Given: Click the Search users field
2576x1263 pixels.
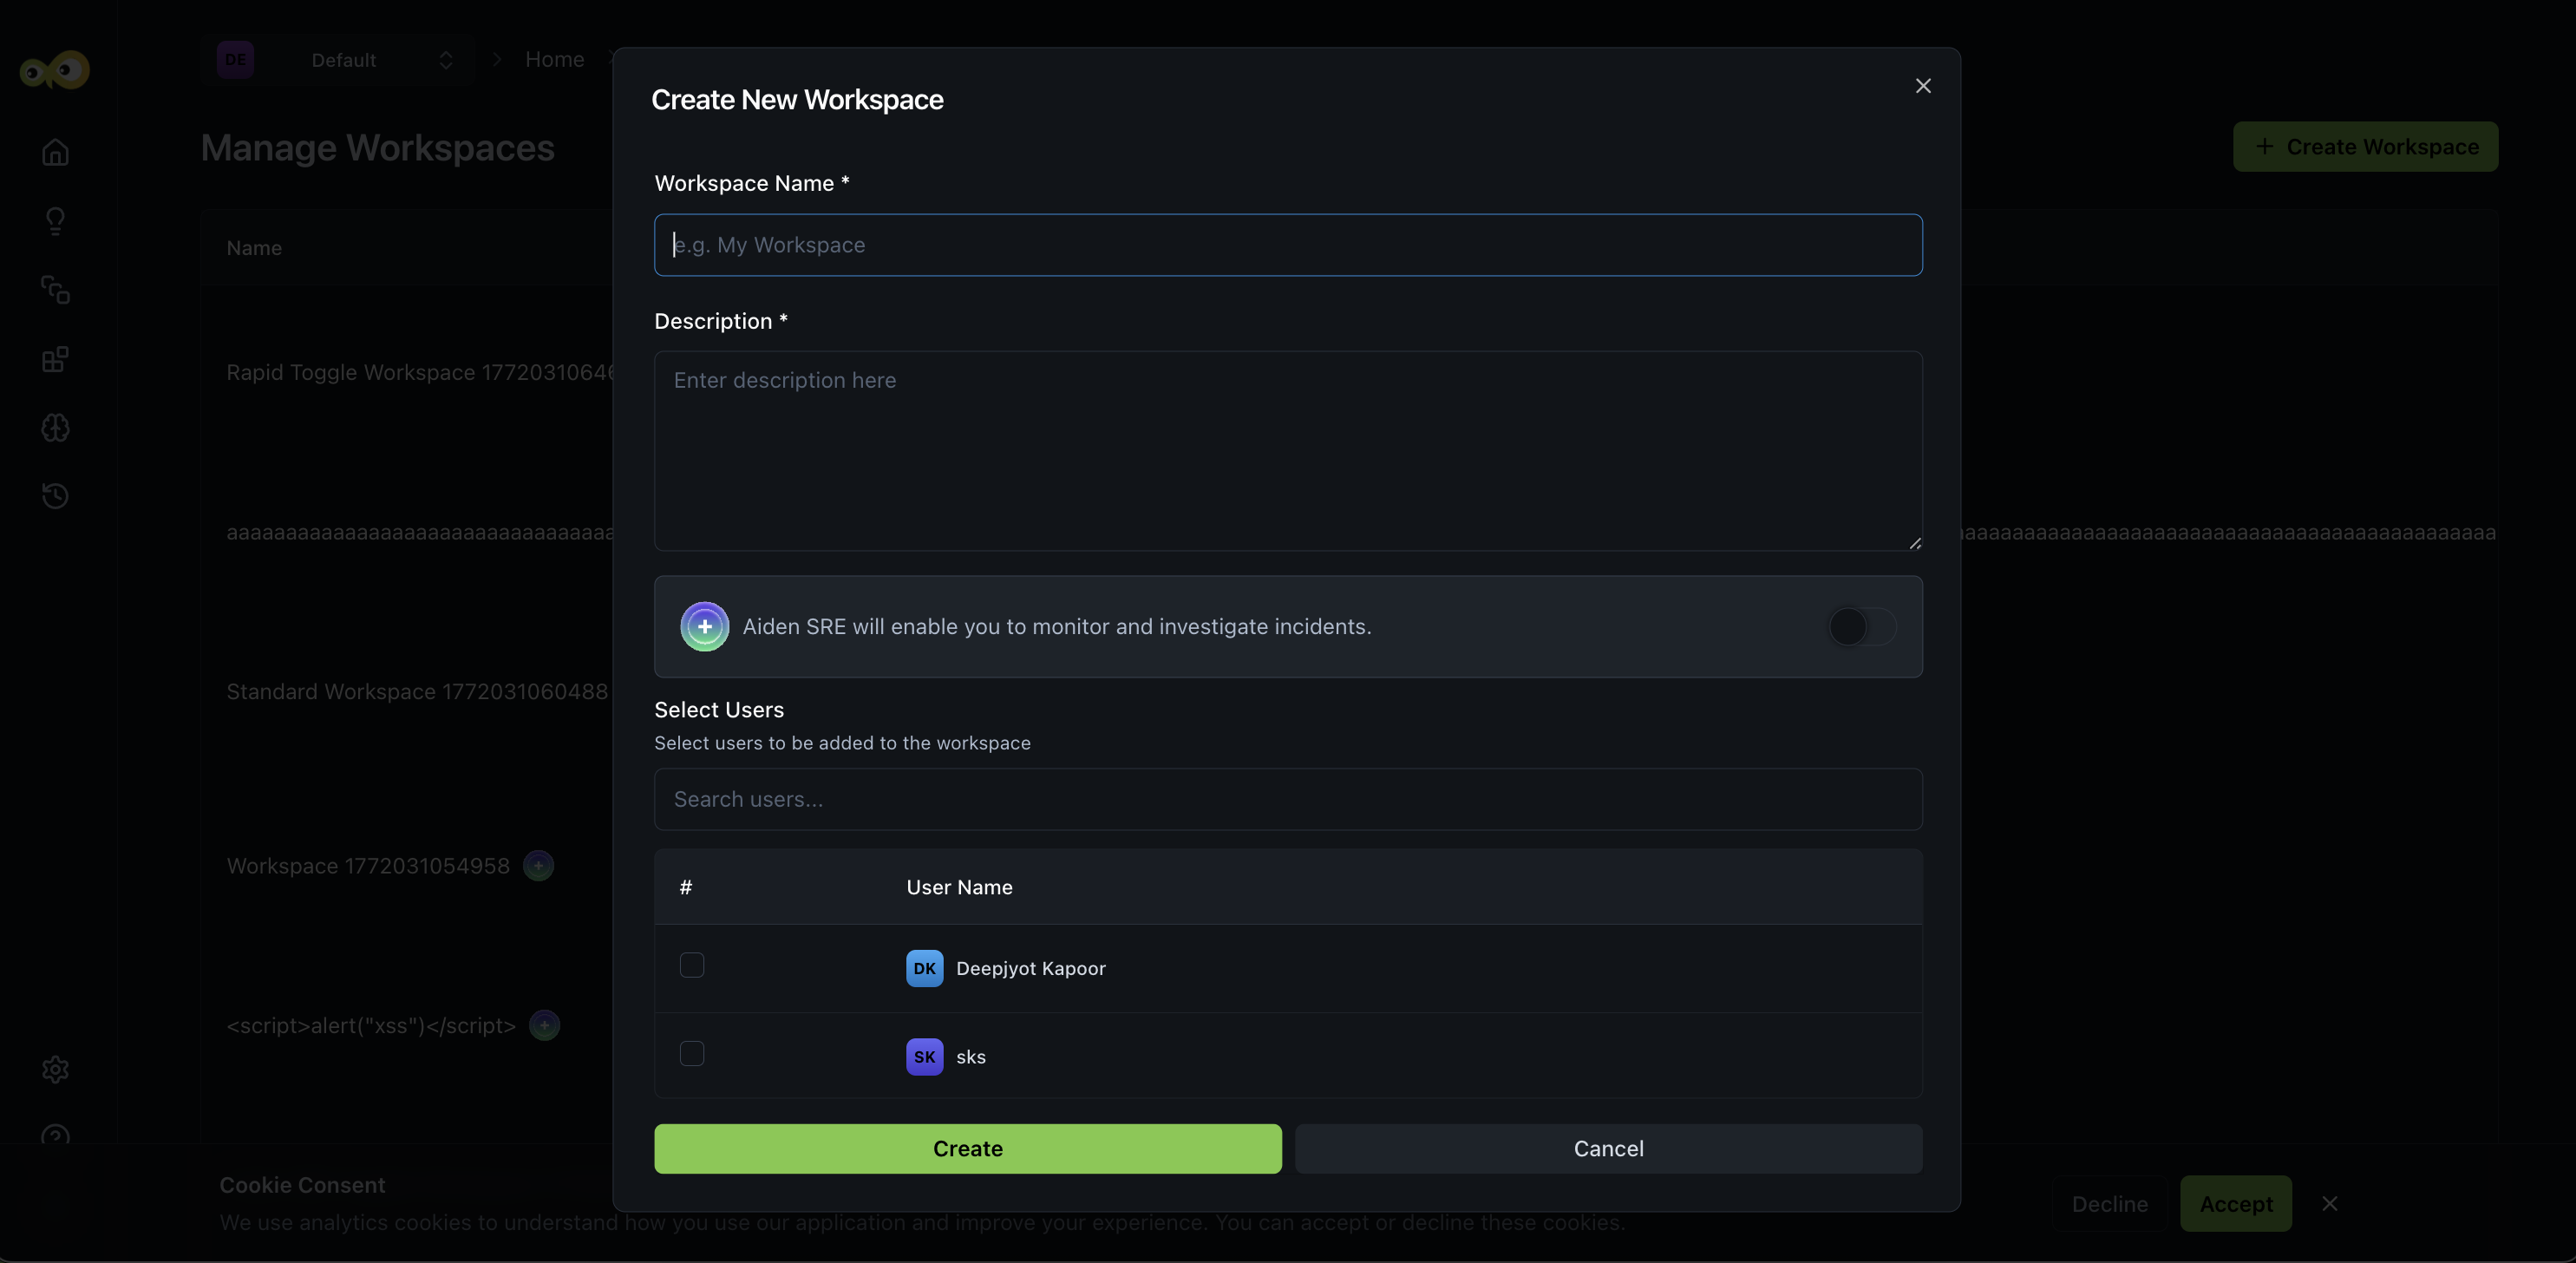Looking at the screenshot, I should click(1287, 799).
